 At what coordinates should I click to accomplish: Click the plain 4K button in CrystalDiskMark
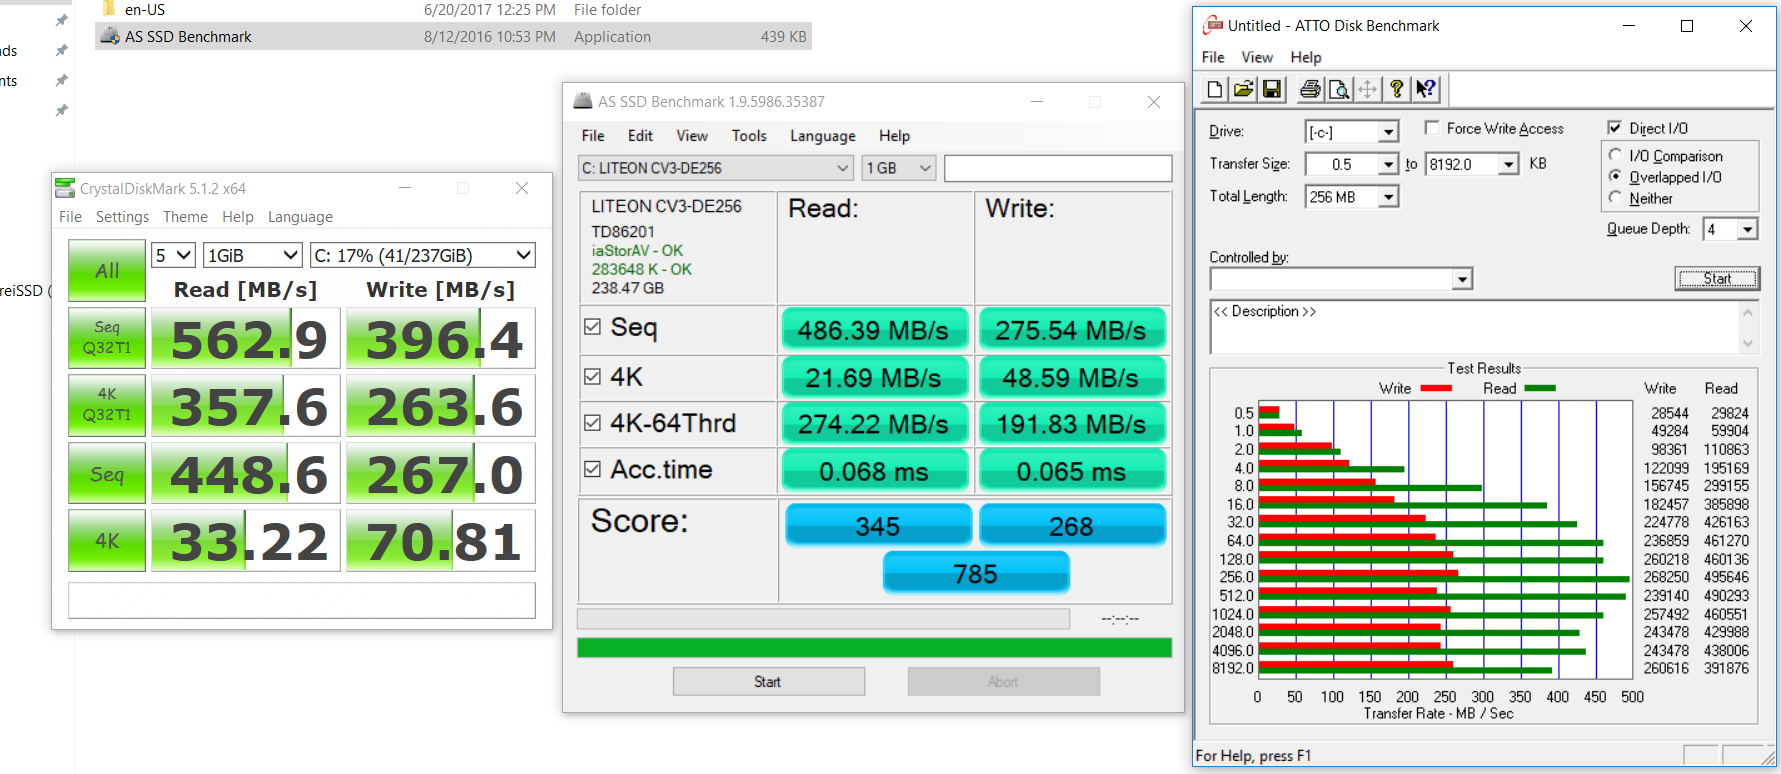click(x=107, y=540)
